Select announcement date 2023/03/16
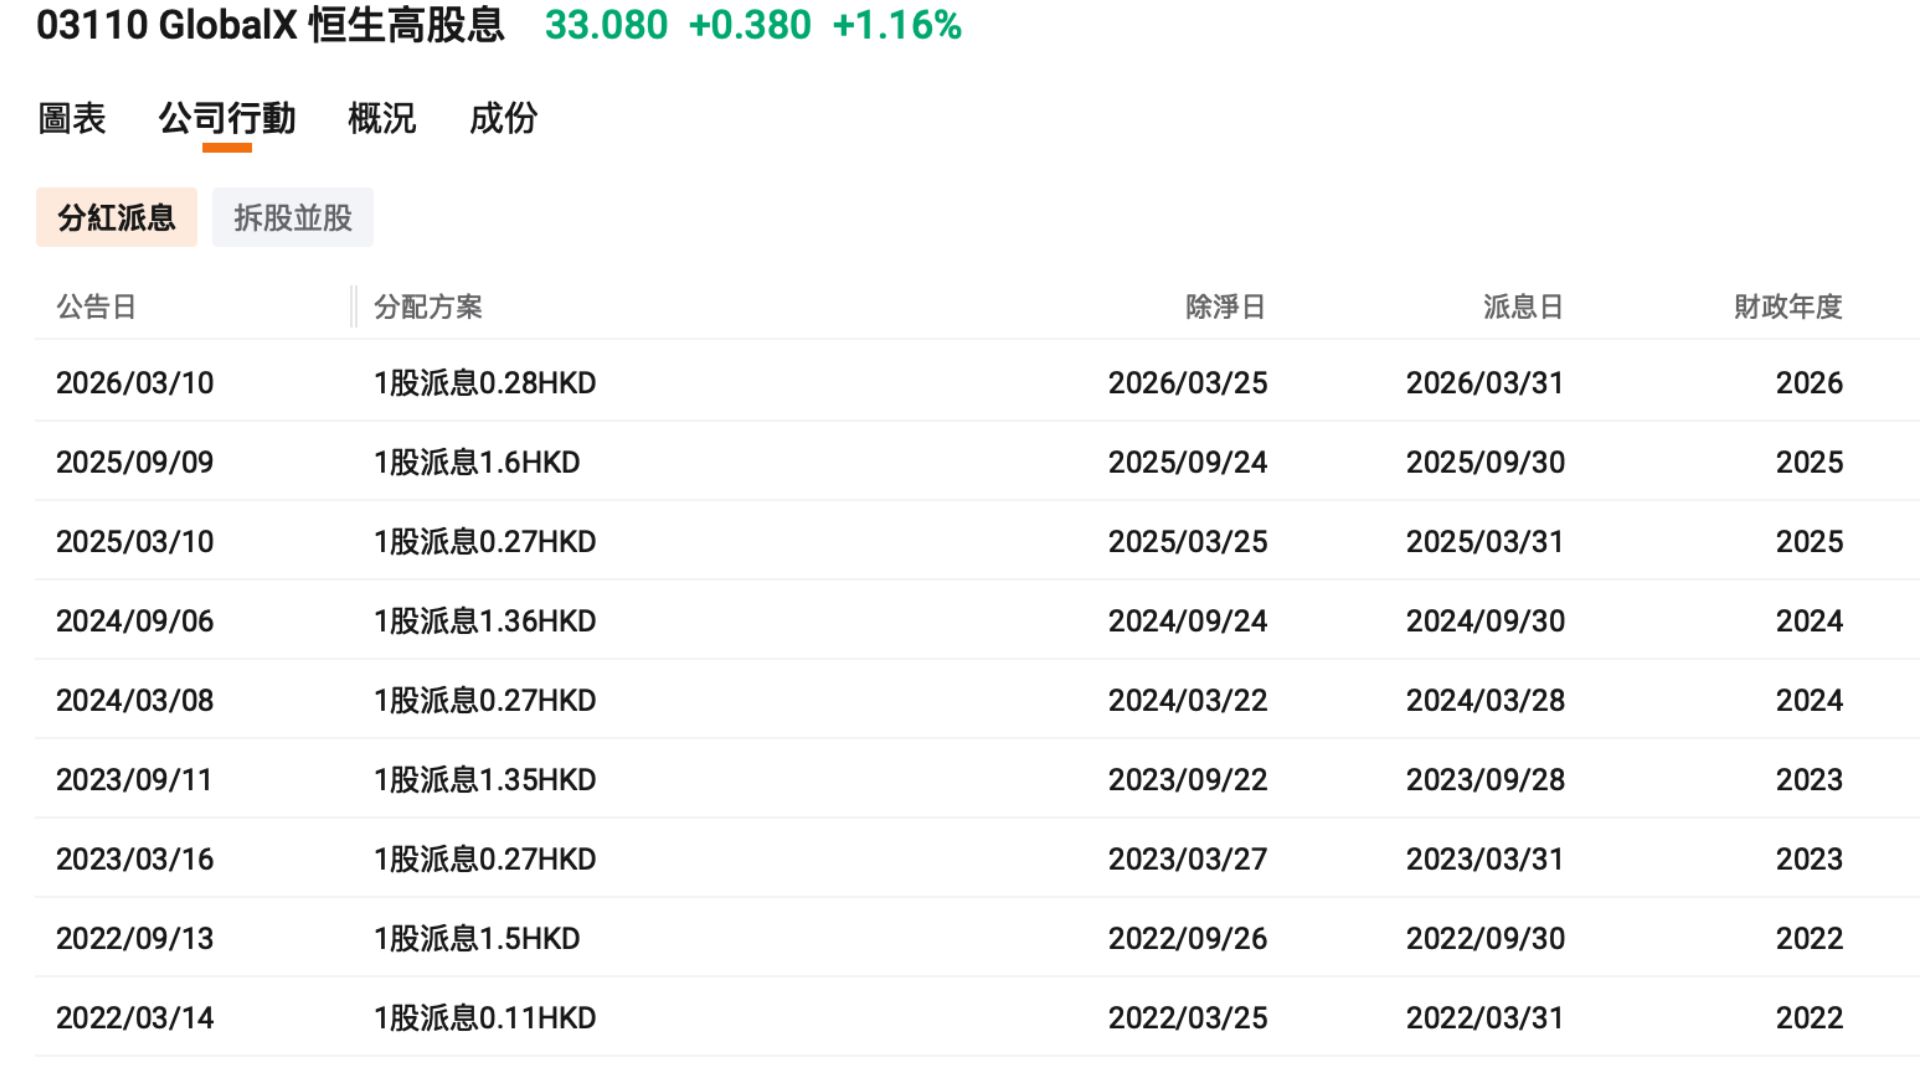 coord(135,859)
